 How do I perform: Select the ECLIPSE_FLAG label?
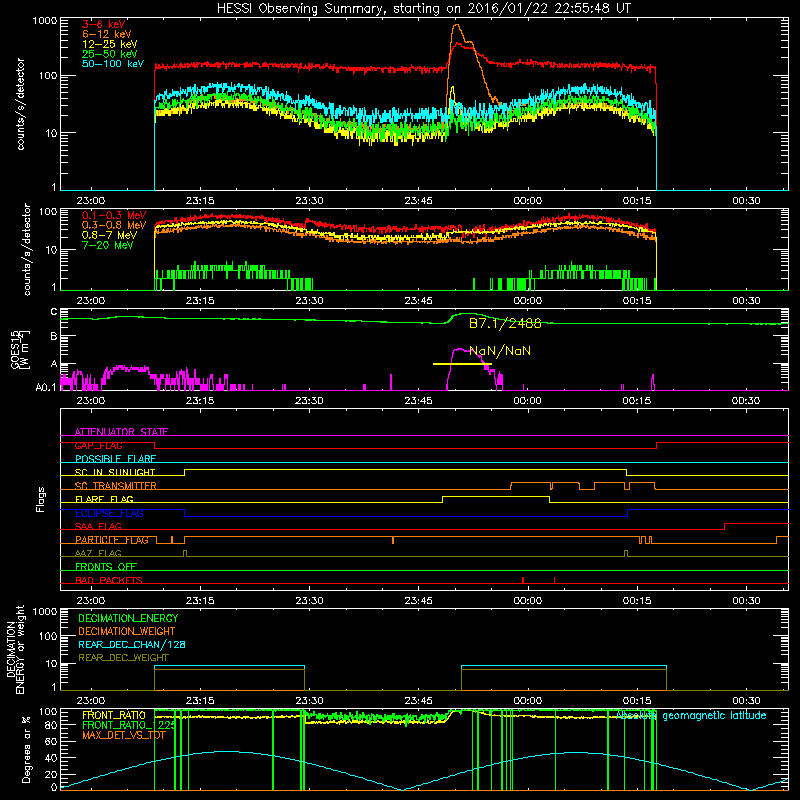coord(109,513)
